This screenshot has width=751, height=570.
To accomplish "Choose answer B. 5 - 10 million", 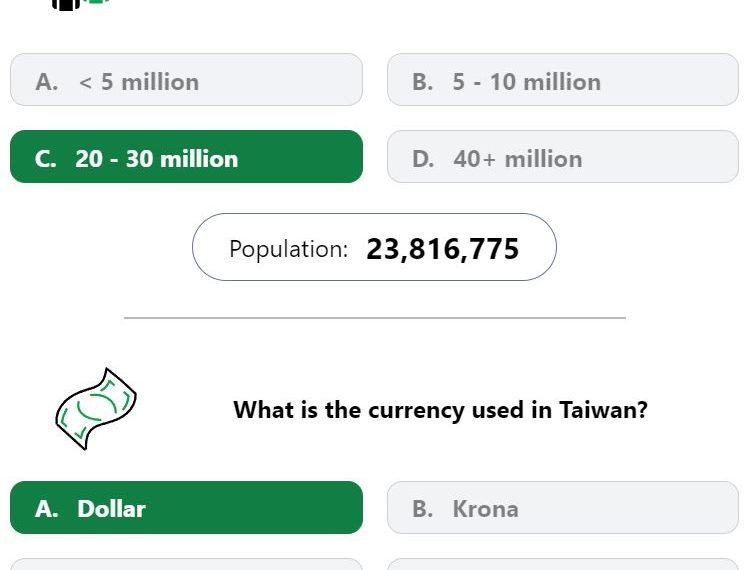I will [563, 80].
